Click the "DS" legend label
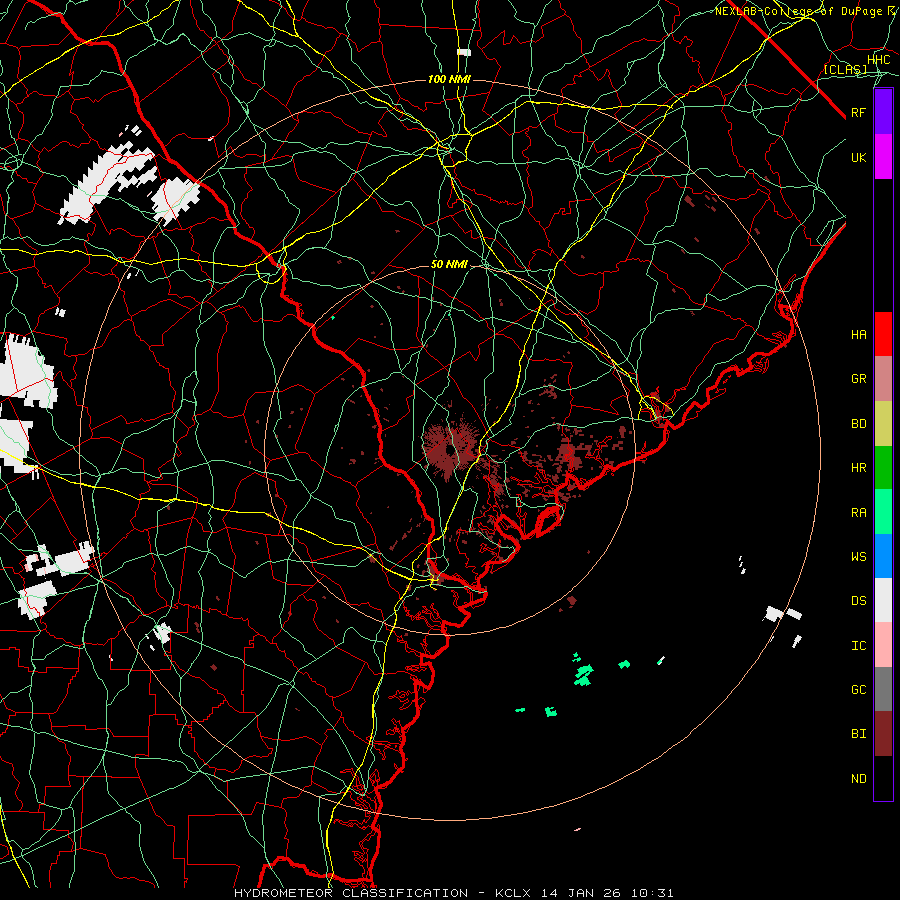Viewport: 900px width, 900px height. pos(858,601)
